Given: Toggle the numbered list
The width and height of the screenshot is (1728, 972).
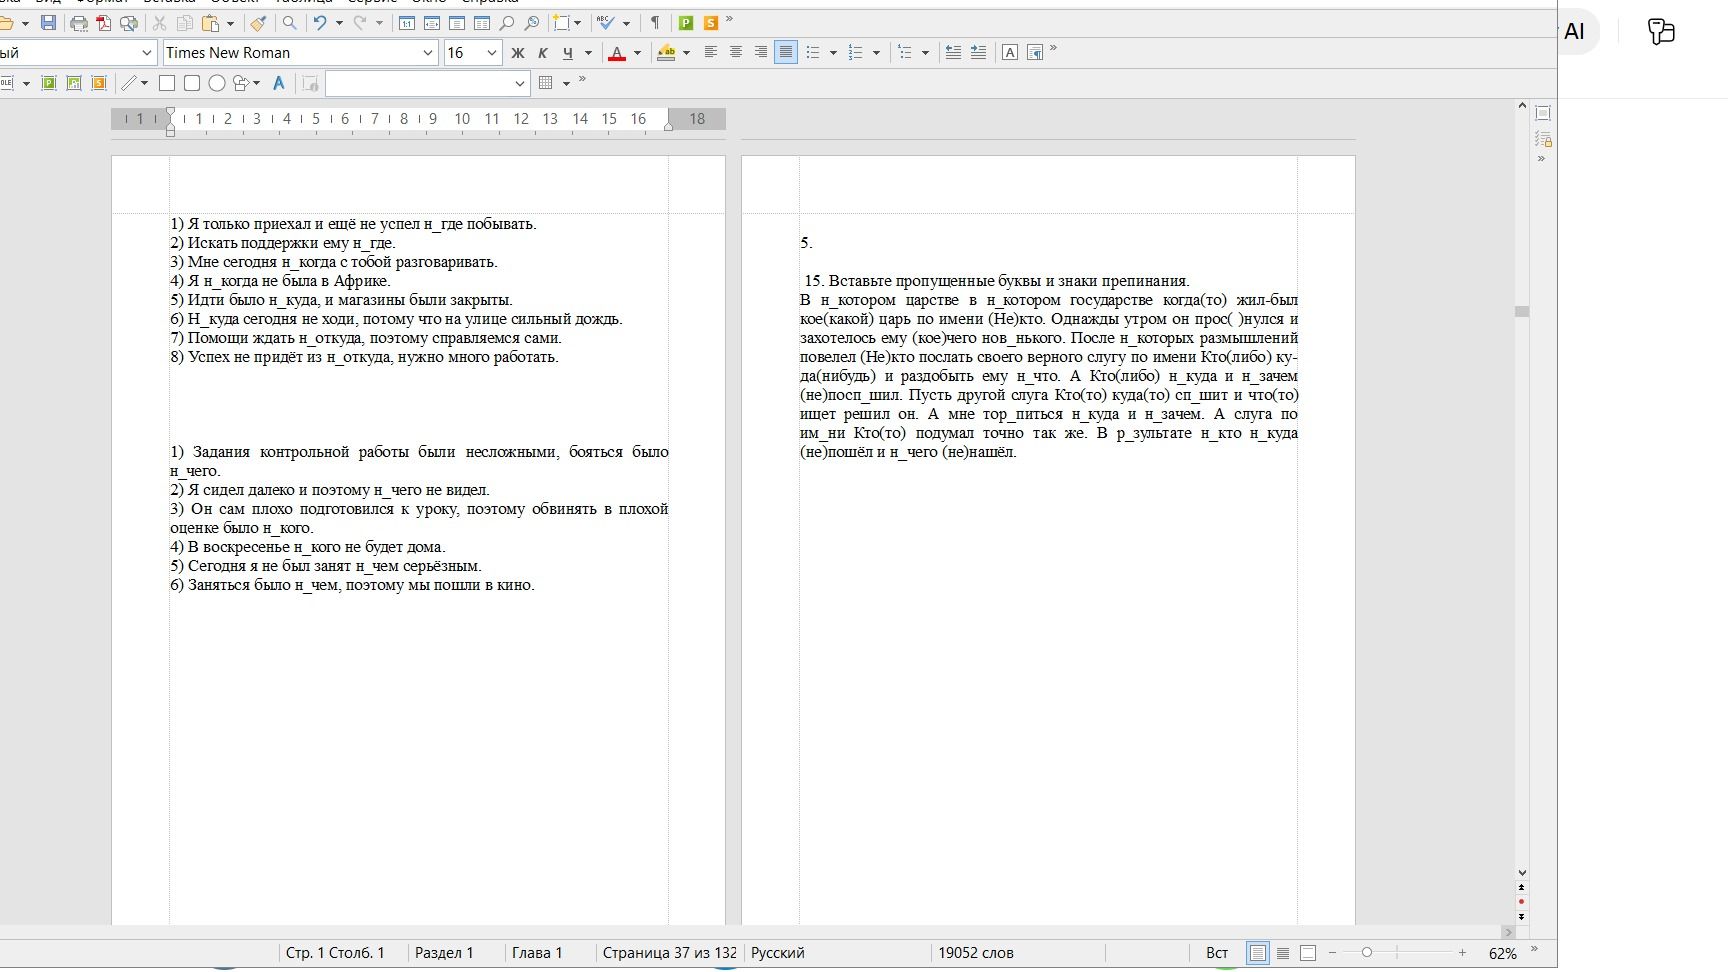Looking at the screenshot, I should (855, 53).
